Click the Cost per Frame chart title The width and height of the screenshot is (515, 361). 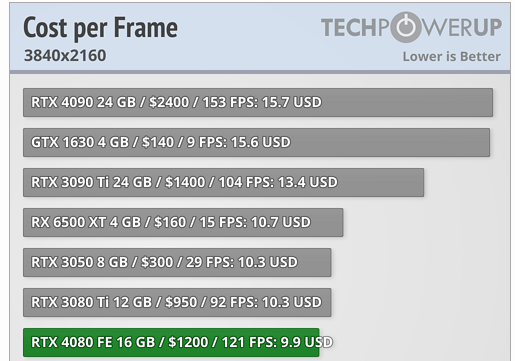(100, 28)
